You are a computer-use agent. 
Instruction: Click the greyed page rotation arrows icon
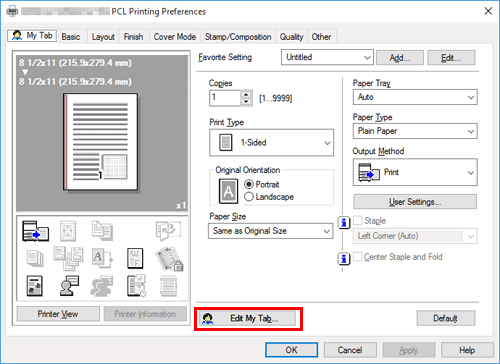[168, 231]
